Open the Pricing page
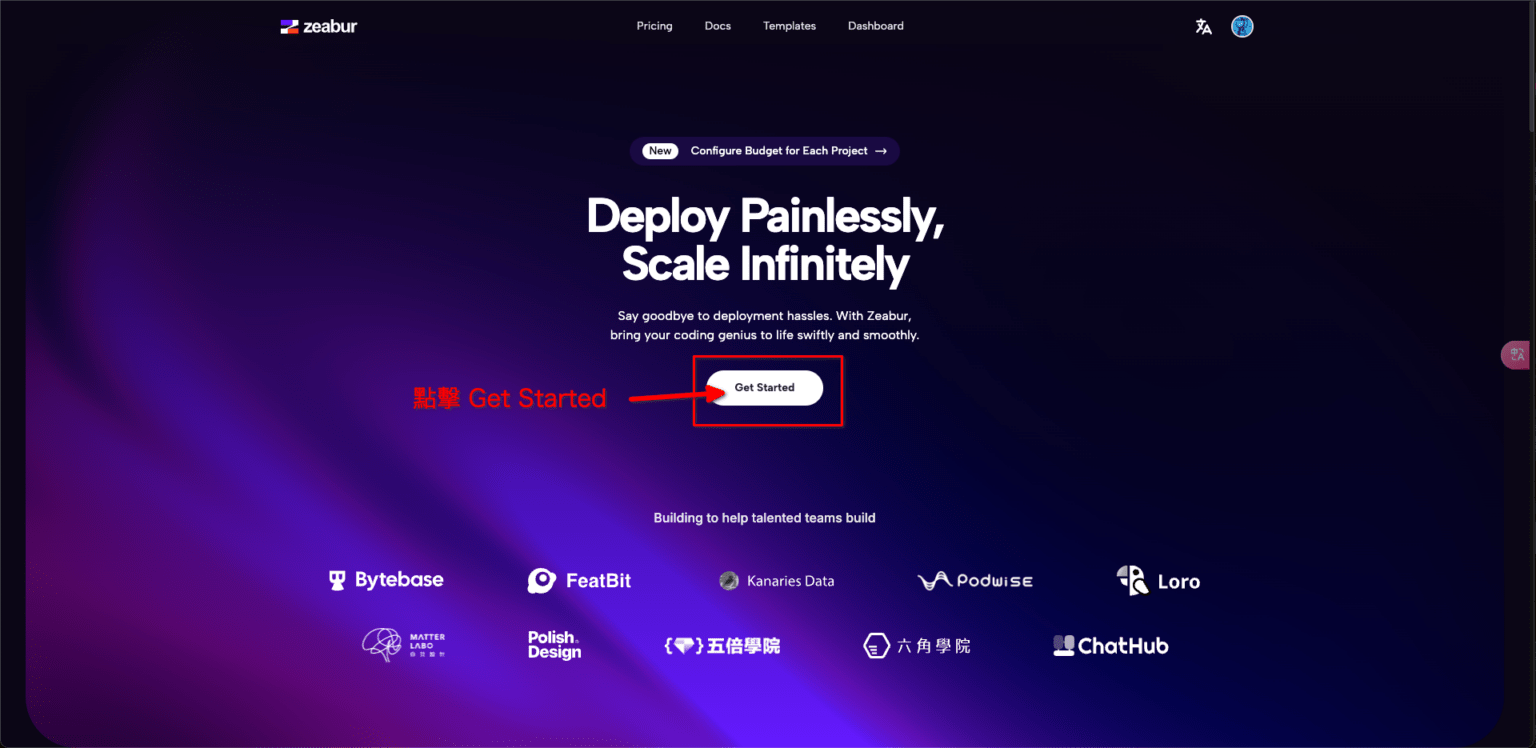1536x748 pixels. click(654, 26)
